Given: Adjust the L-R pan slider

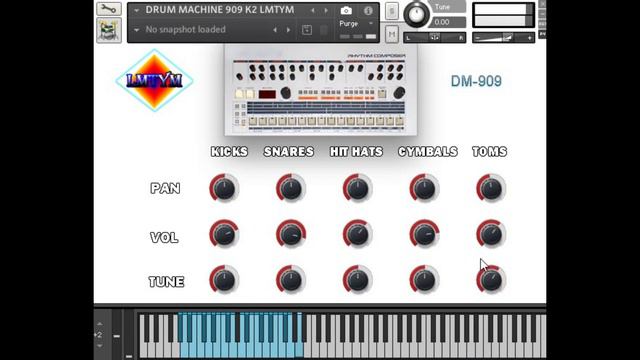Looking at the screenshot, I should (x=434, y=38).
